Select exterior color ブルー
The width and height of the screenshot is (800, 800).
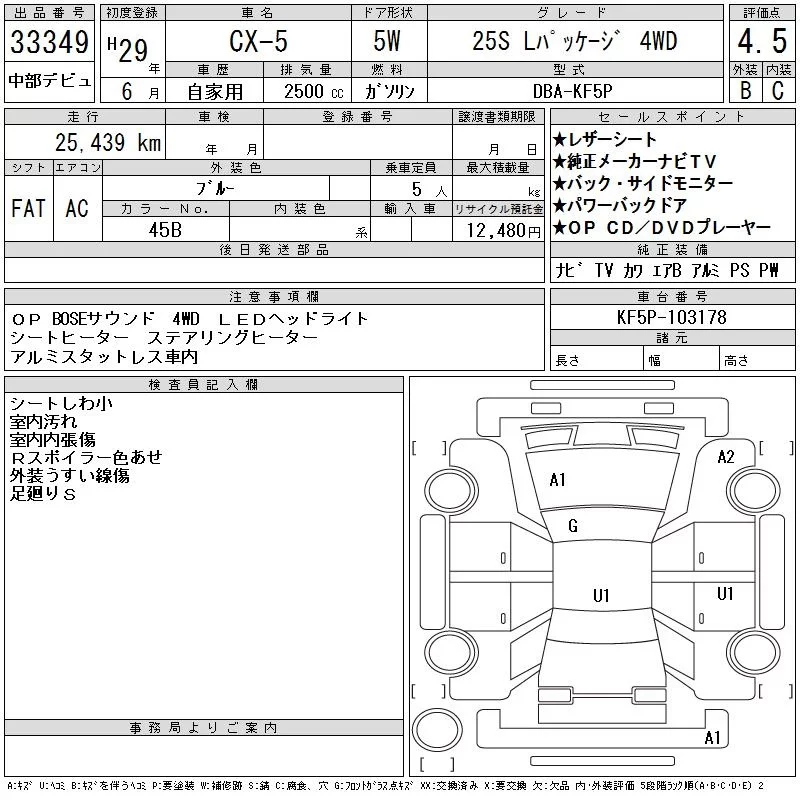[x=215, y=189]
